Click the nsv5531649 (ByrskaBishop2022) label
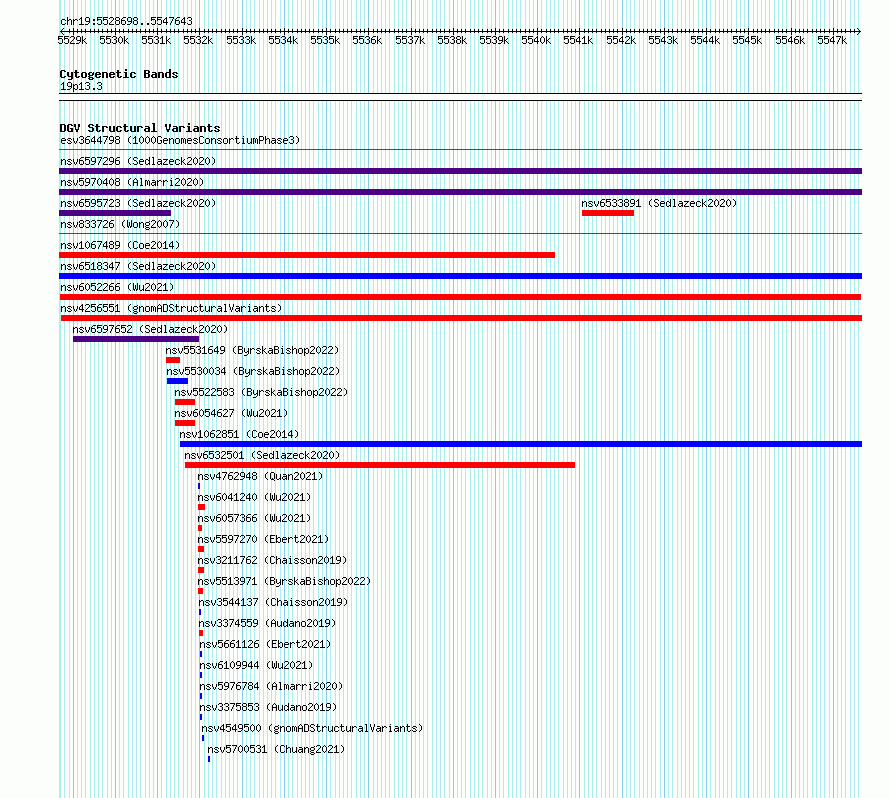Viewport: 890px width, 798px height. tap(252, 350)
